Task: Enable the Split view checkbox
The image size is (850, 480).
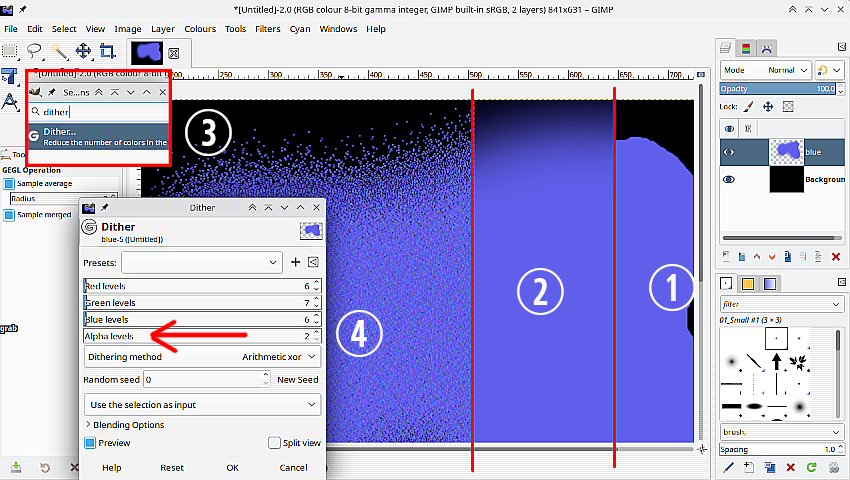Action: (274, 443)
